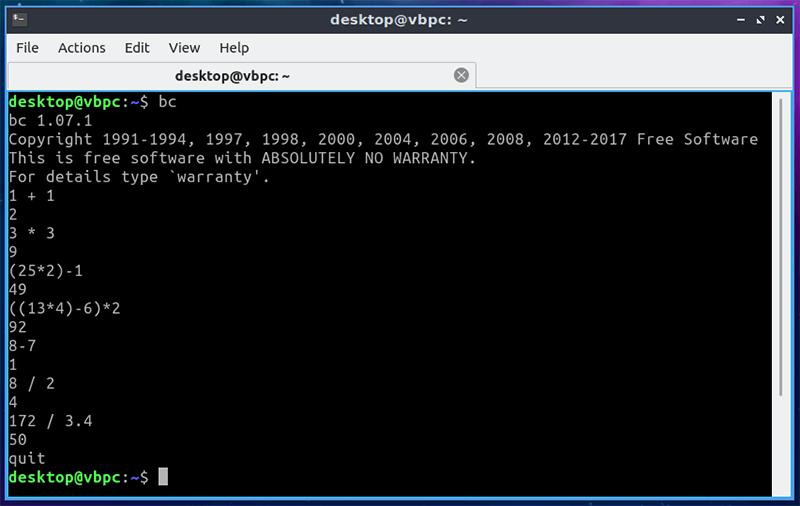Click the 'quit' command line
The height and width of the screenshot is (506, 800).
pos(27,459)
